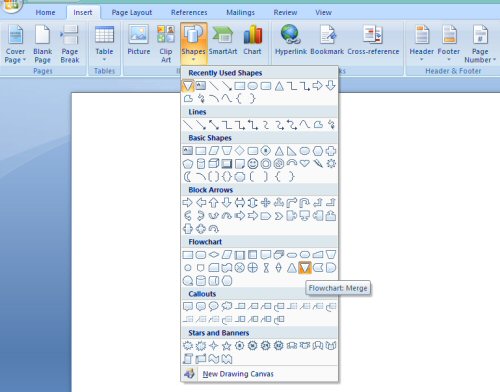
Task: Select the Right Triangle in Basic Shapes
Action: pyautogui.click(x=292, y=151)
